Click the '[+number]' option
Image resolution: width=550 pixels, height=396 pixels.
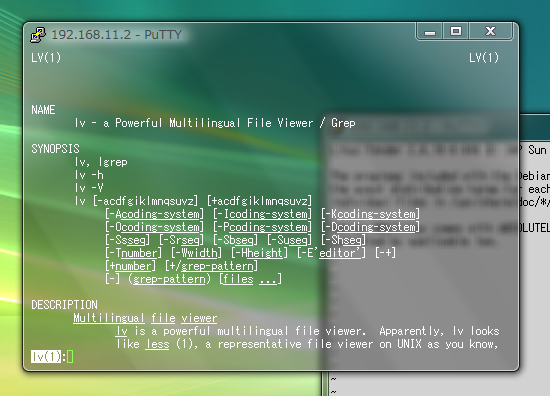[x=130, y=266]
